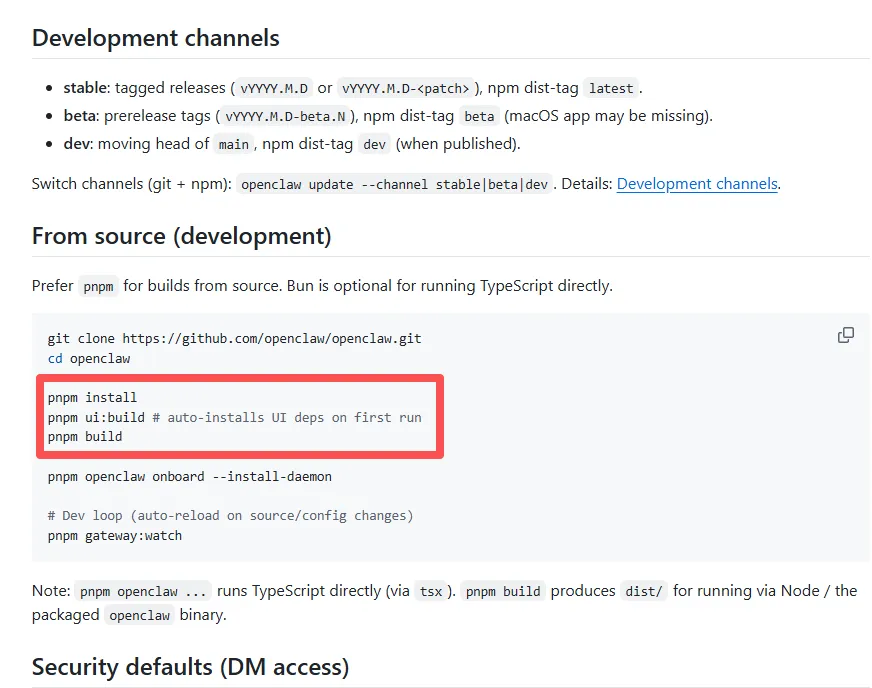Click the pnpm openclaw onboard command
Screen dimensions: 872x688
pyautogui.click(x=189, y=476)
